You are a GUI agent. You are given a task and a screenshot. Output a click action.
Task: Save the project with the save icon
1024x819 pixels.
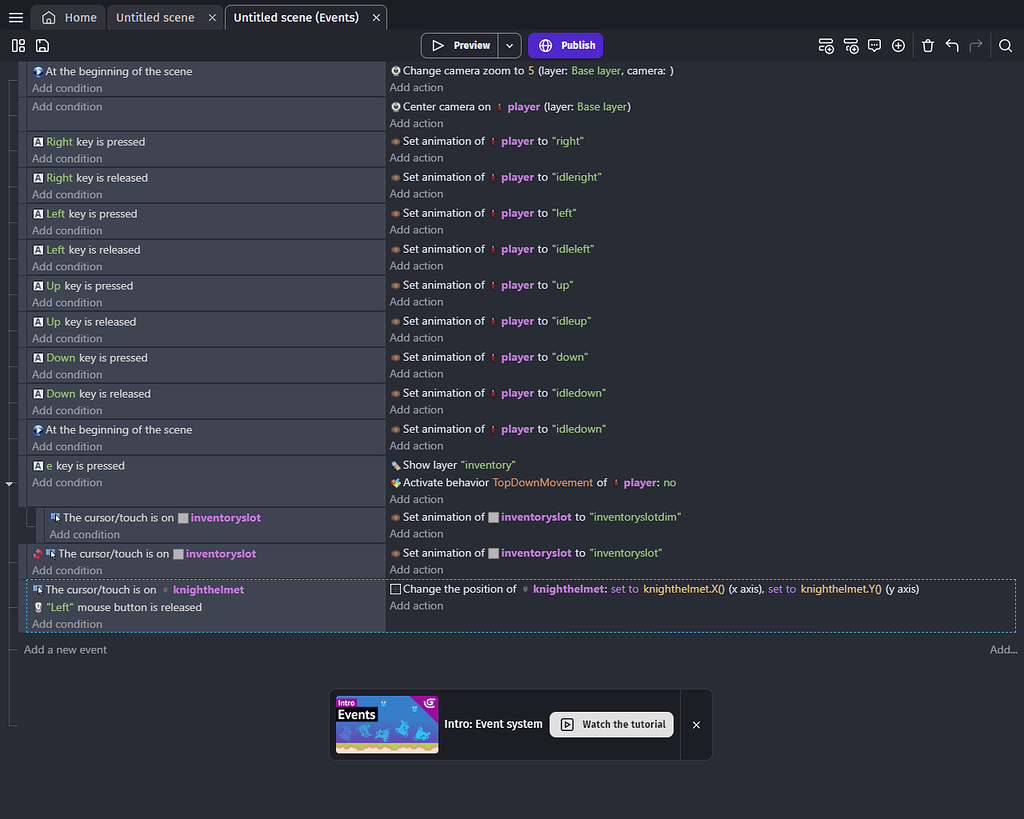click(42, 45)
